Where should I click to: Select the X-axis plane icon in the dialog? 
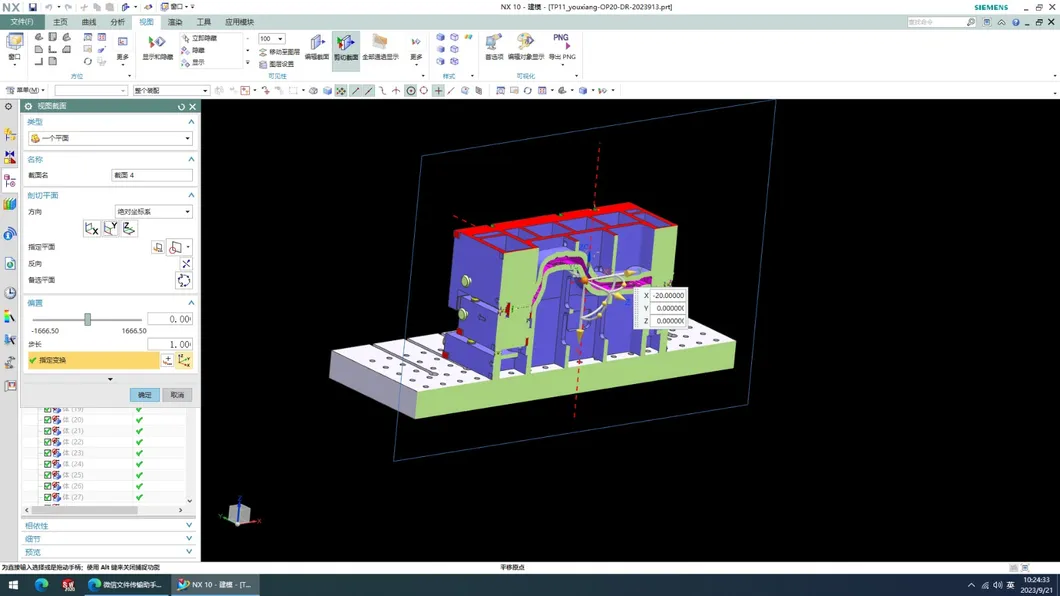(91, 229)
